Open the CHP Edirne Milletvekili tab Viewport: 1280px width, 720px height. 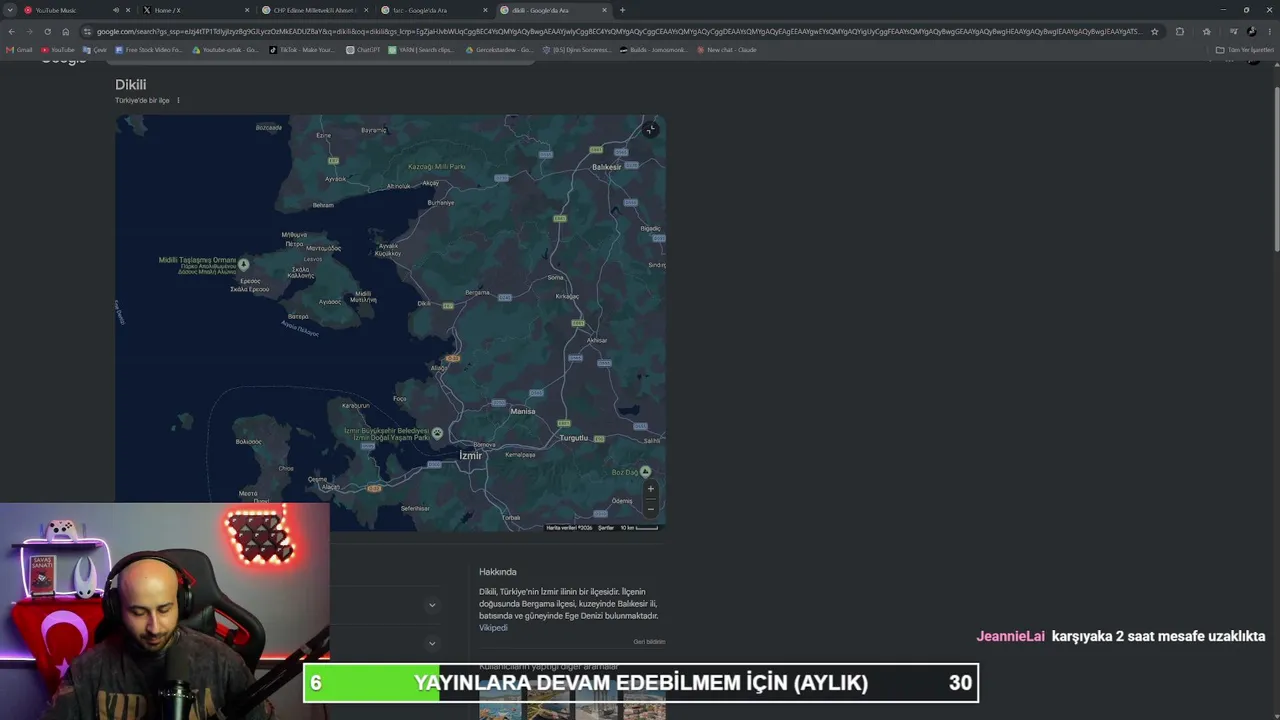(x=314, y=10)
